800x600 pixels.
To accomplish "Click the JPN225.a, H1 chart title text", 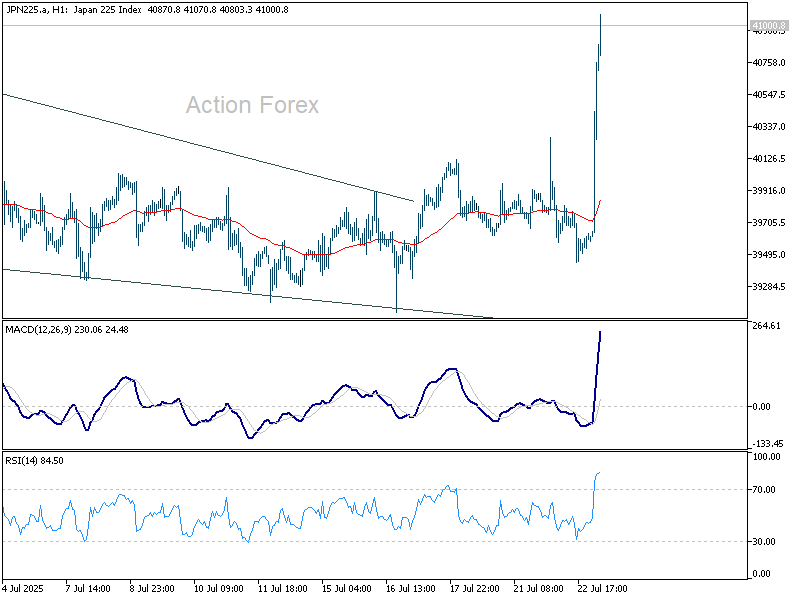I will pyautogui.click(x=147, y=10).
